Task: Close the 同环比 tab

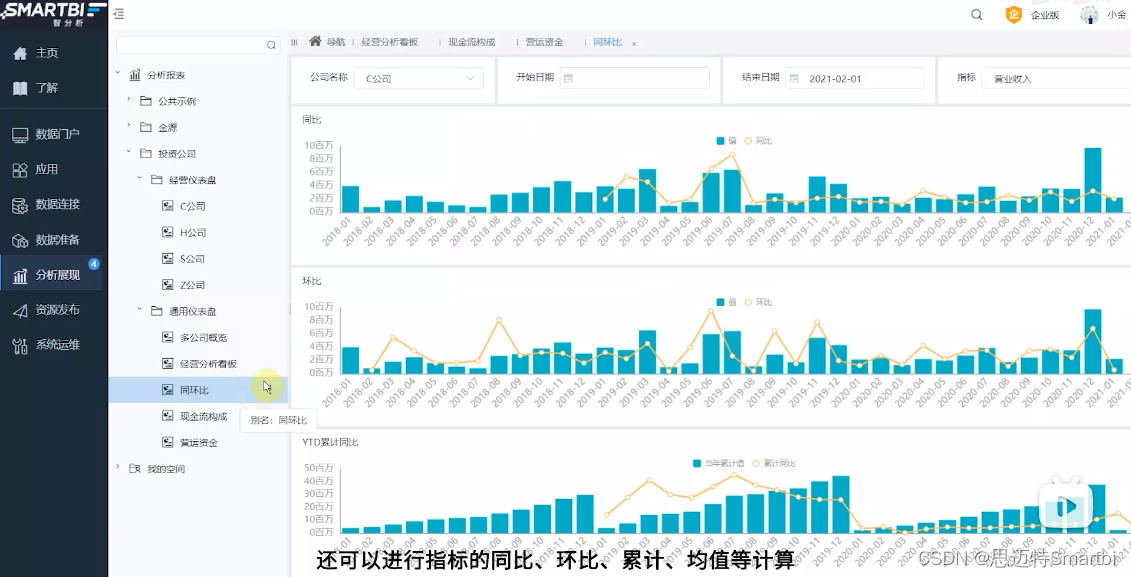Action: tap(634, 44)
